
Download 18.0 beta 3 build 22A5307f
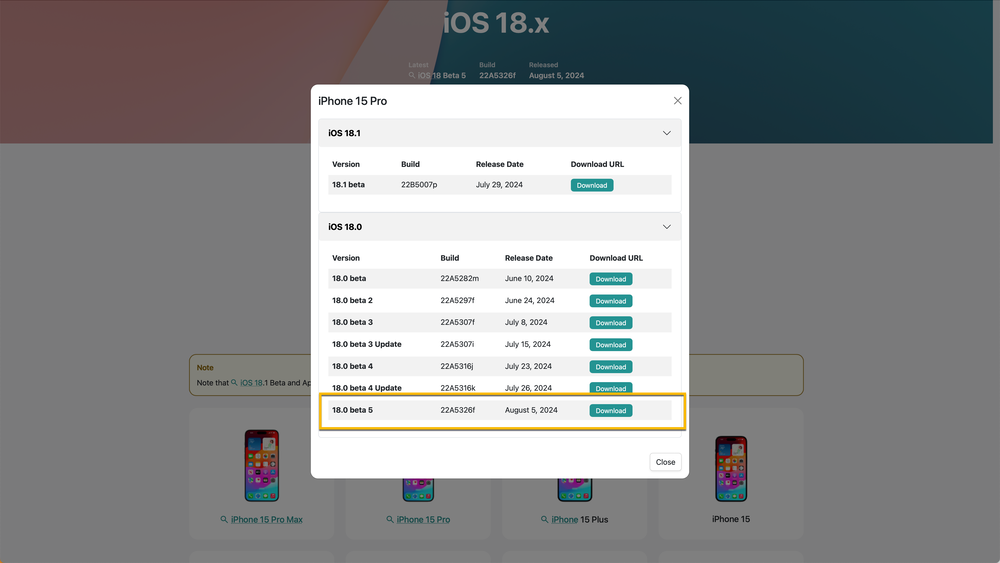click(x=610, y=323)
